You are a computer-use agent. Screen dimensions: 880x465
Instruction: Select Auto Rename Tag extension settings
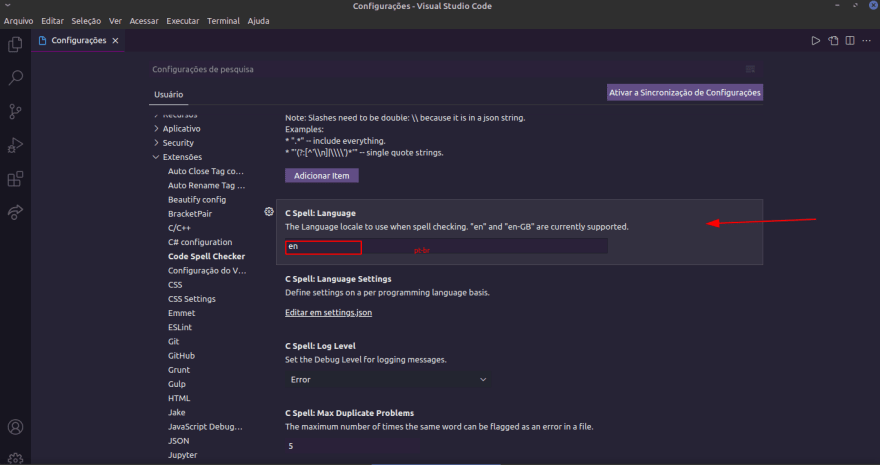click(x=207, y=185)
